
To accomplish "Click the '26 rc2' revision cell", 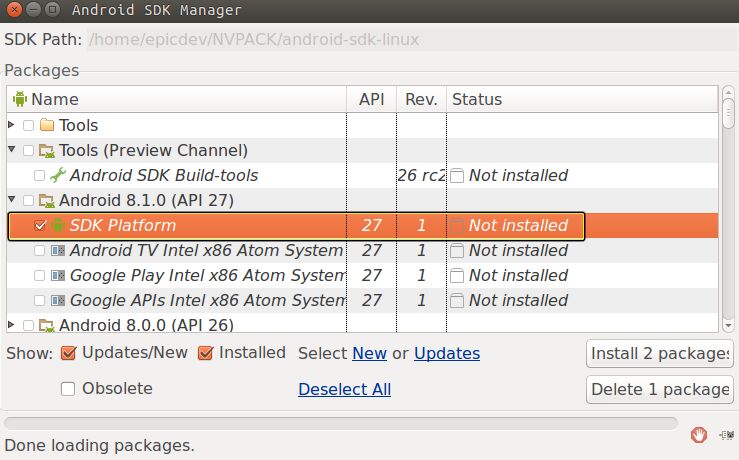I will [x=421, y=175].
